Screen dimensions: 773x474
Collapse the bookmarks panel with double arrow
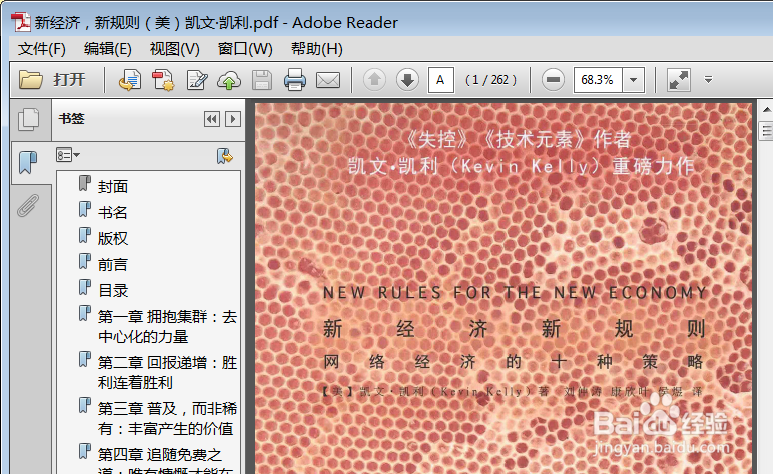pyautogui.click(x=212, y=119)
